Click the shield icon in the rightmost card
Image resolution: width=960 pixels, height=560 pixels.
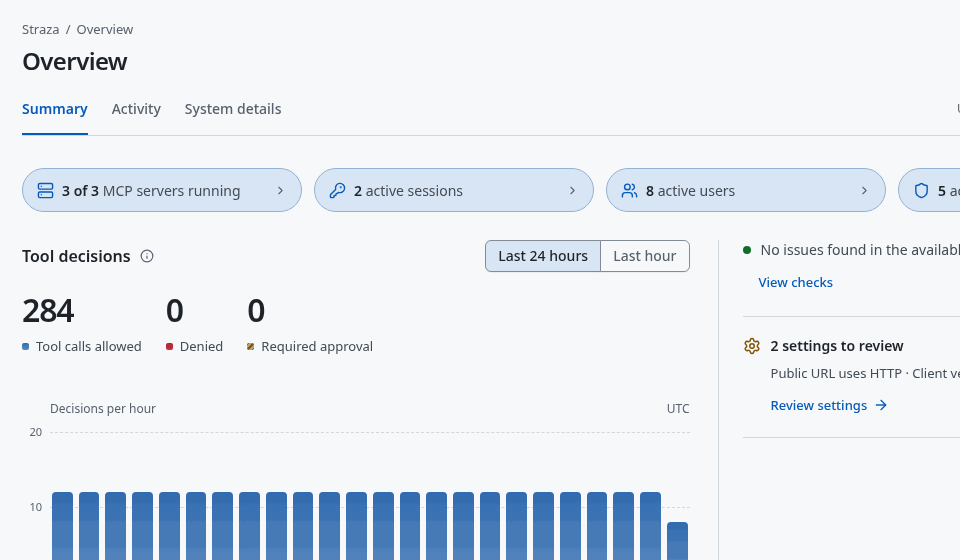pyautogui.click(x=921, y=190)
